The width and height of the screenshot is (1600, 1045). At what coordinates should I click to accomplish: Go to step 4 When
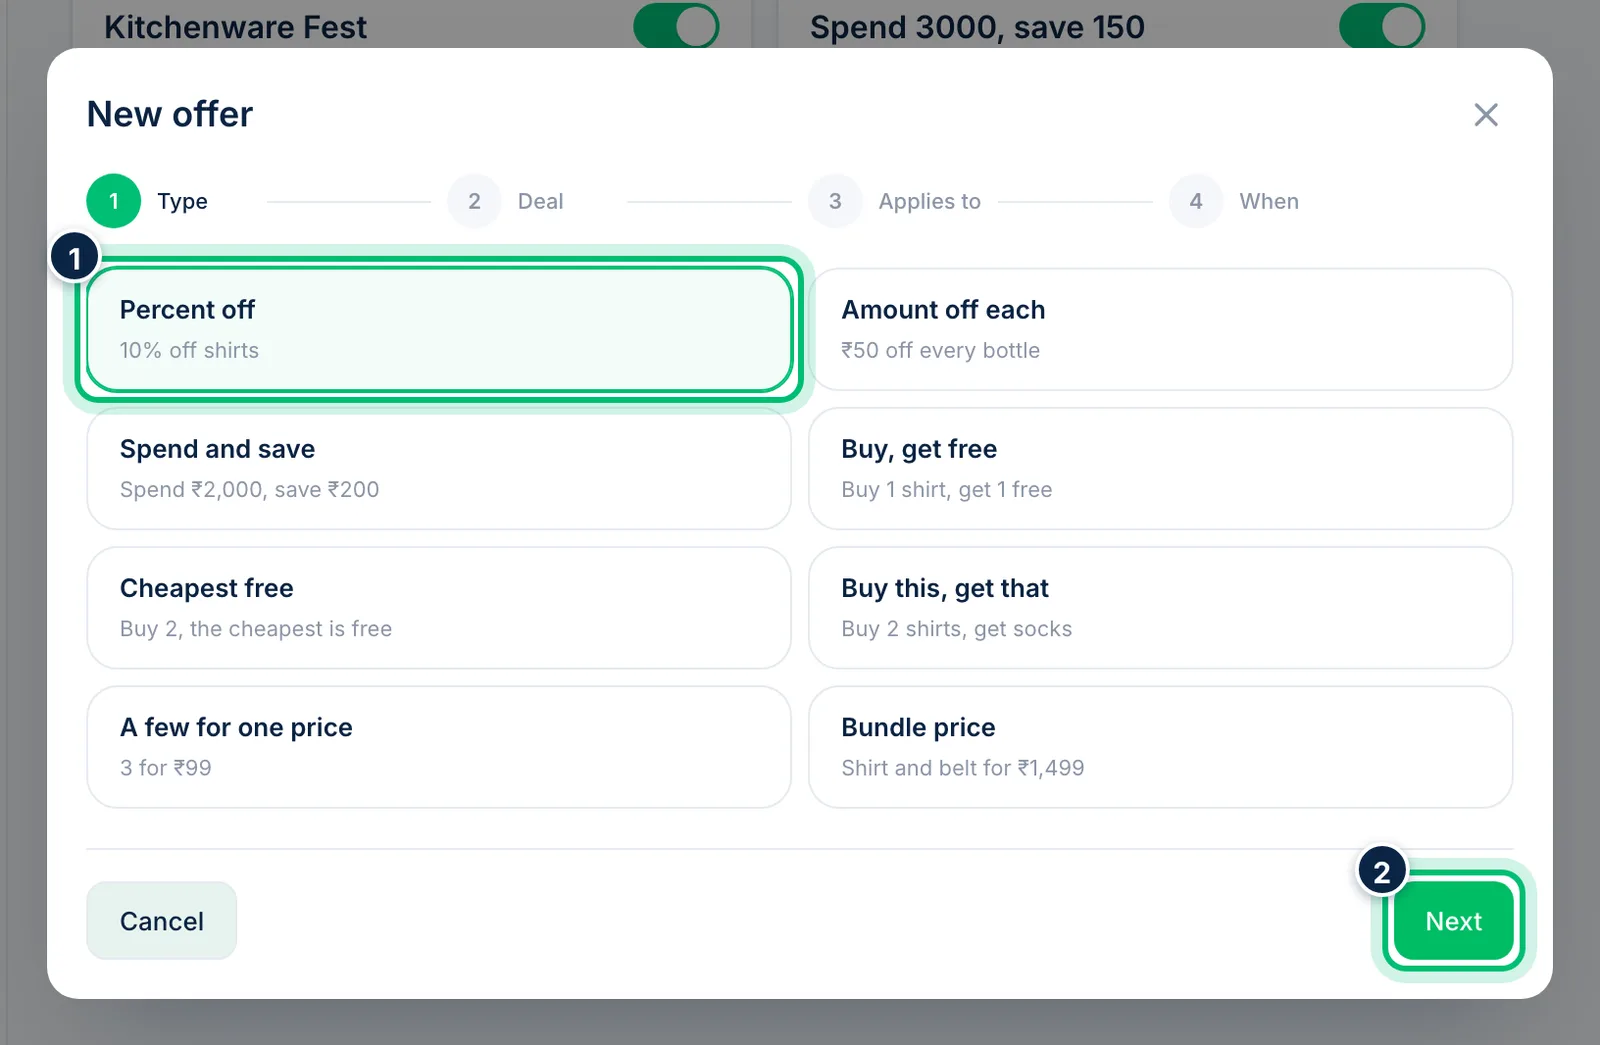coord(1234,201)
